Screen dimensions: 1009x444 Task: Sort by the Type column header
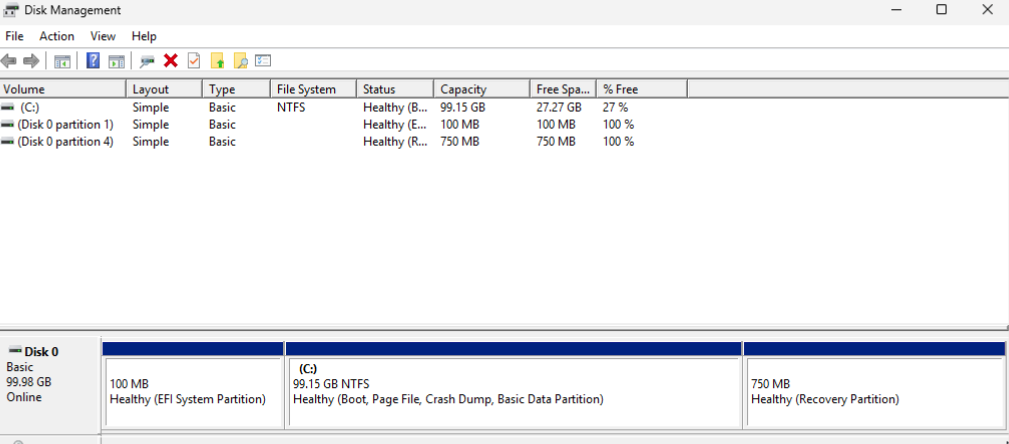(x=236, y=89)
